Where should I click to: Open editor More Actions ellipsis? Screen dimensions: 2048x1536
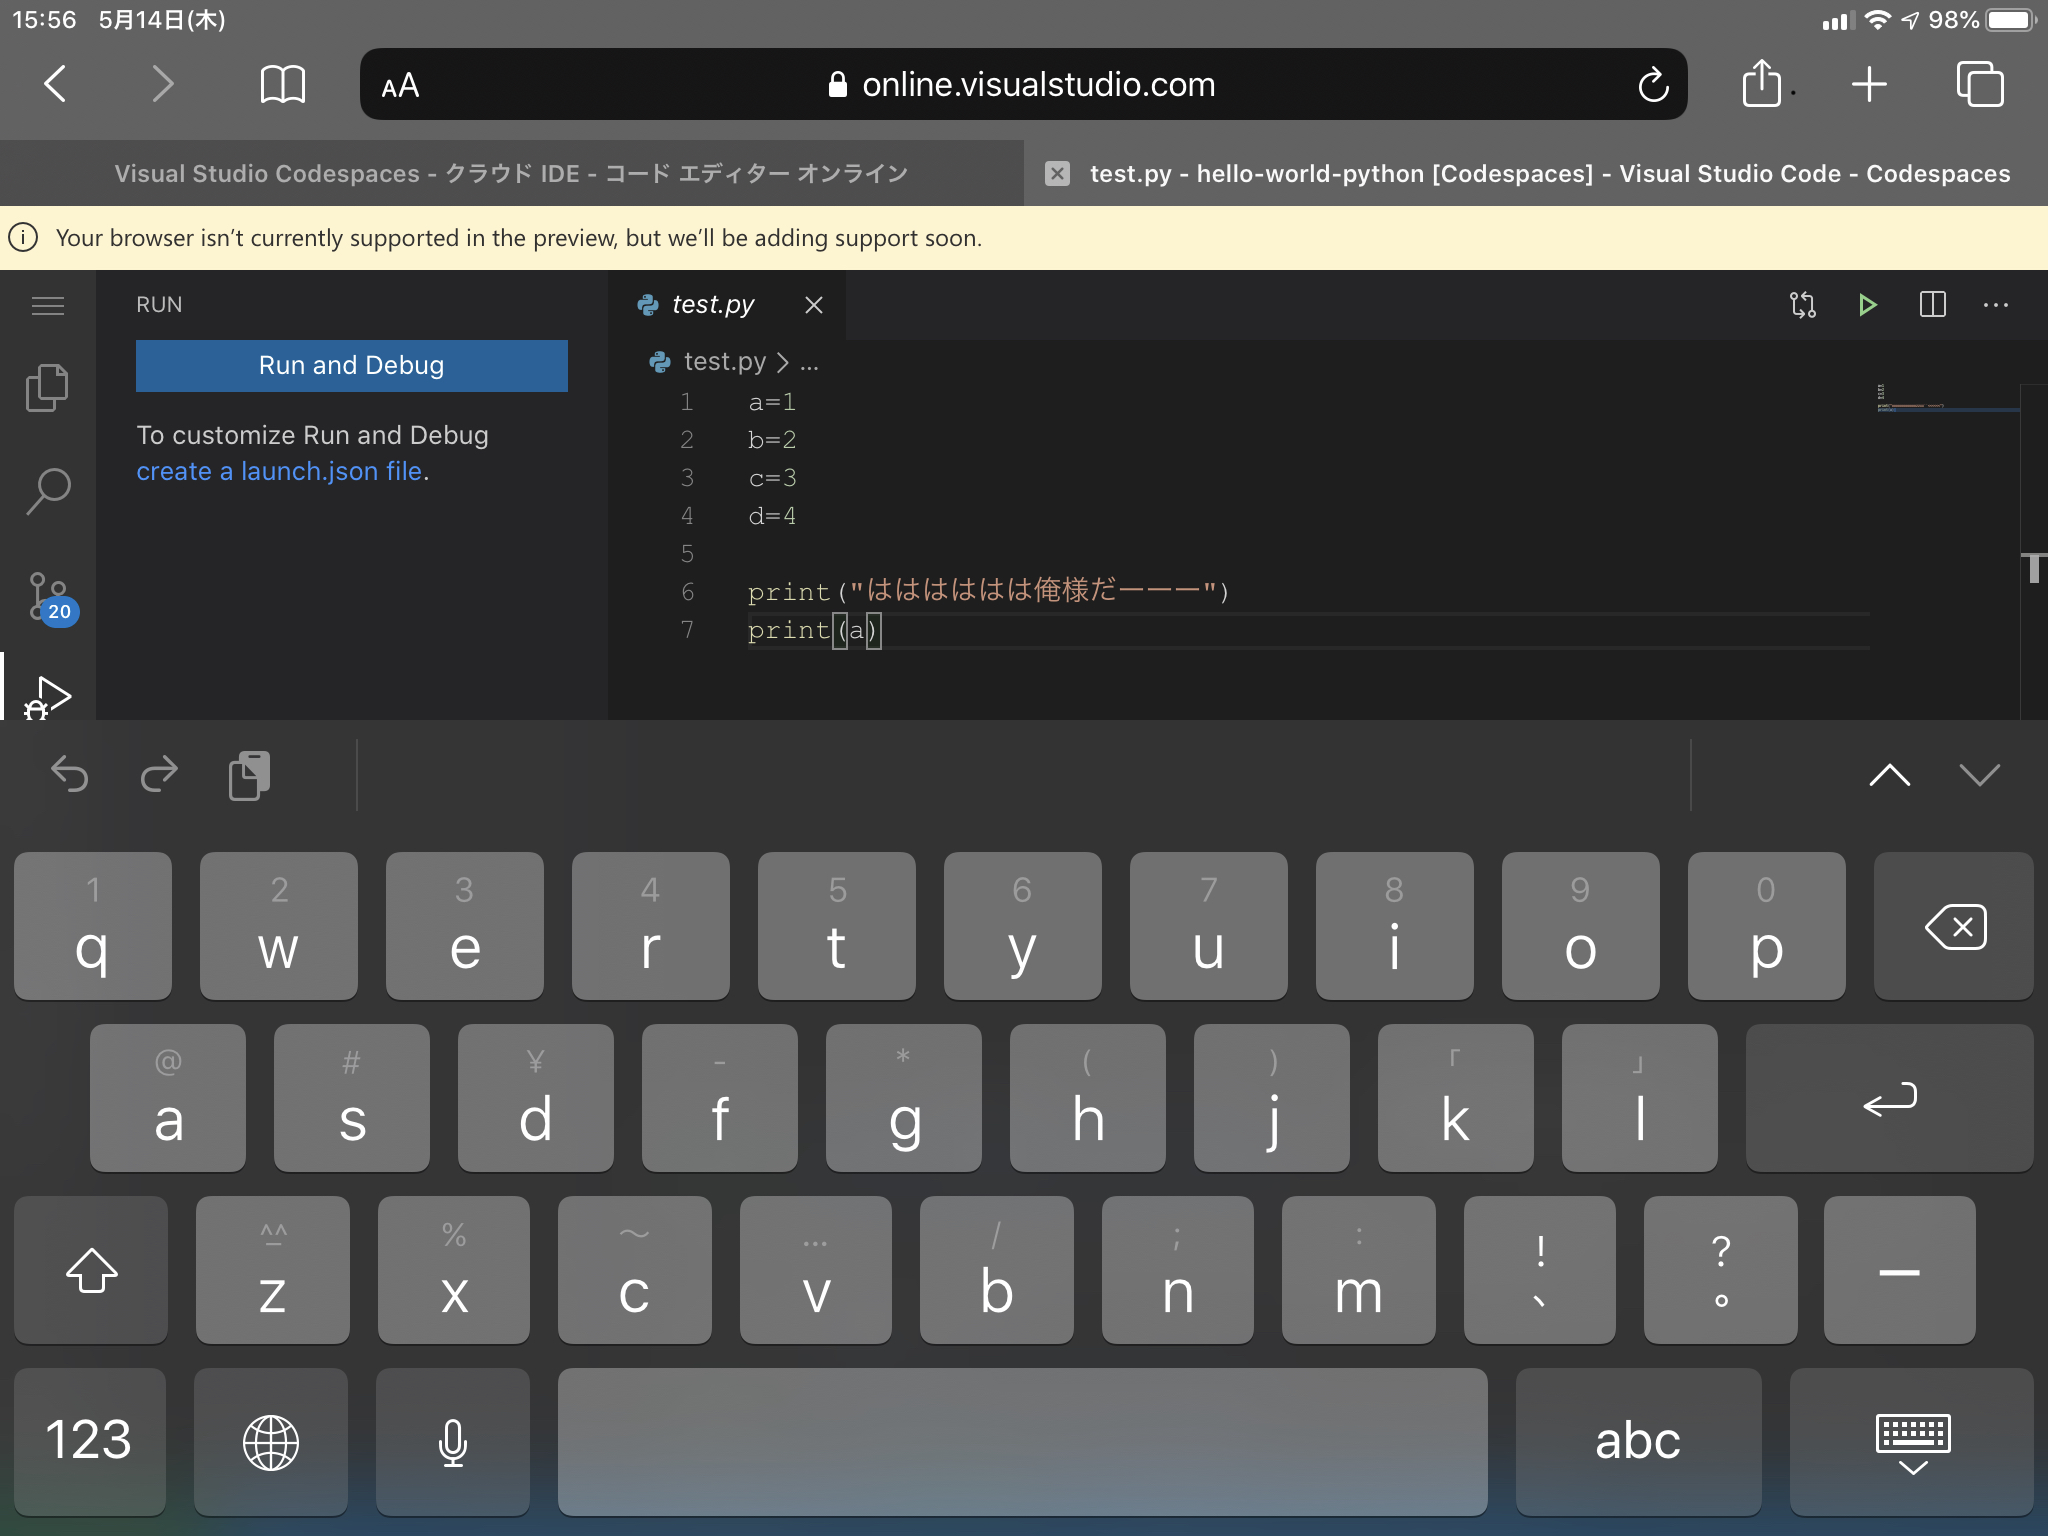point(1996,305)
